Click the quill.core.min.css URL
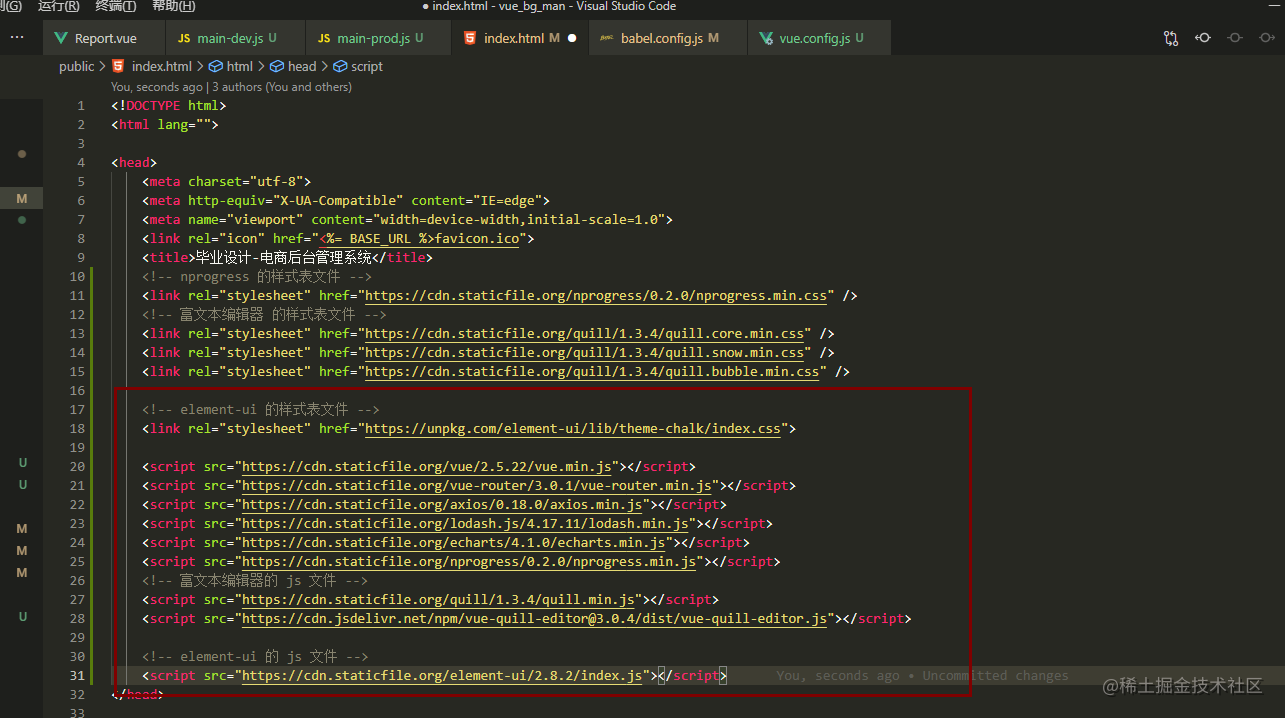Screen dimensions: 1285x718 point(585,334)
